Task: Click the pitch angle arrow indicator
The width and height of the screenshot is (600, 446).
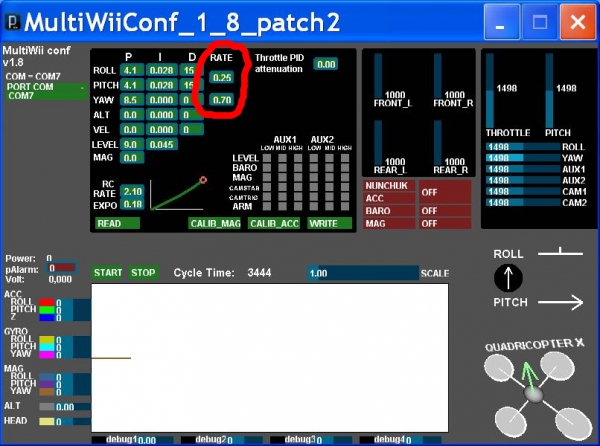Action: 560,303
